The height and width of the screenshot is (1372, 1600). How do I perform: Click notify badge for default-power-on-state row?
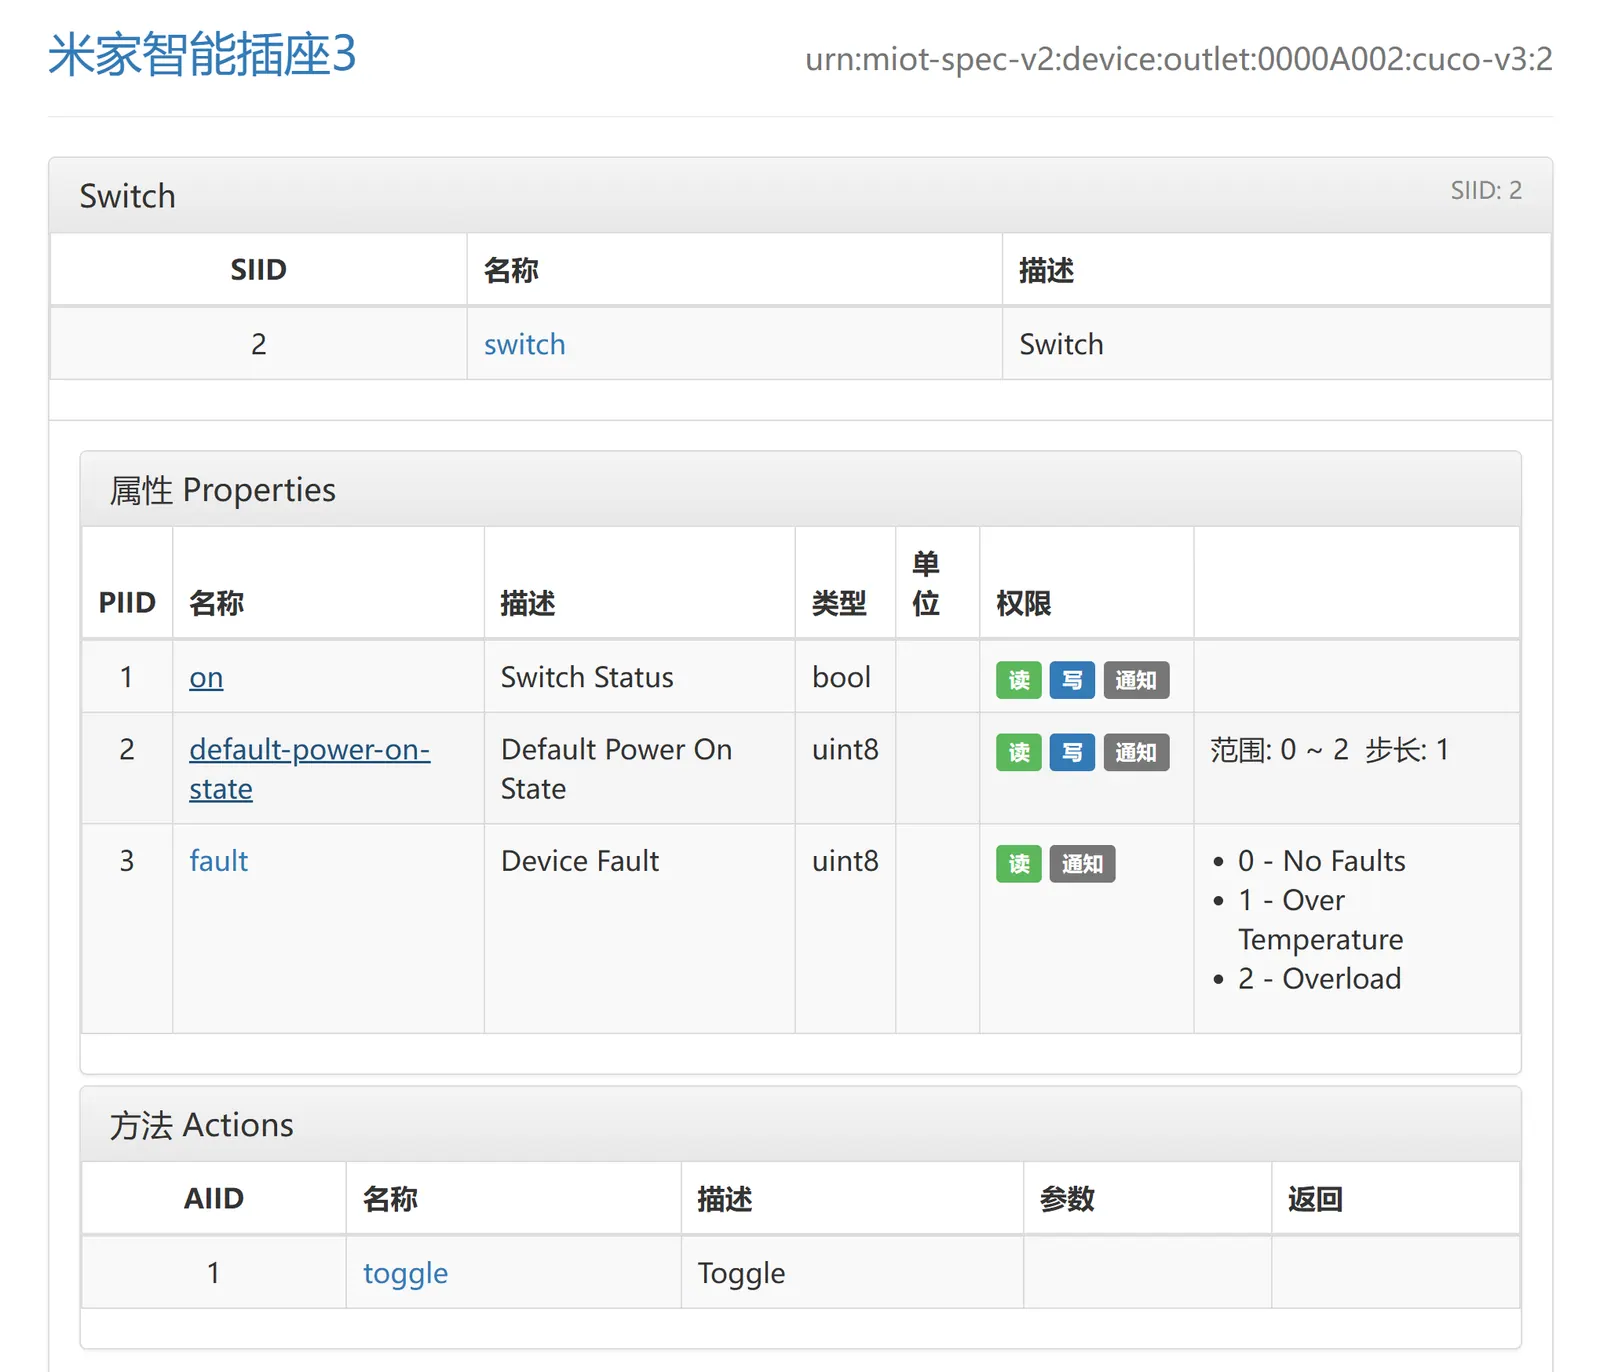pyautogui.click(x=1136, y=752)
